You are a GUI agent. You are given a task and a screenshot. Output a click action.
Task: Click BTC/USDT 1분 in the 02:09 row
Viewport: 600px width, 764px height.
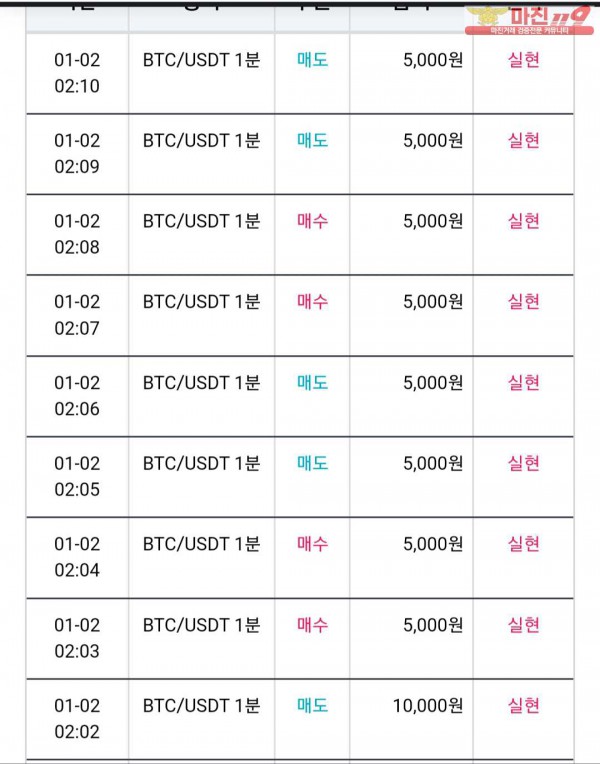(201, 141)
